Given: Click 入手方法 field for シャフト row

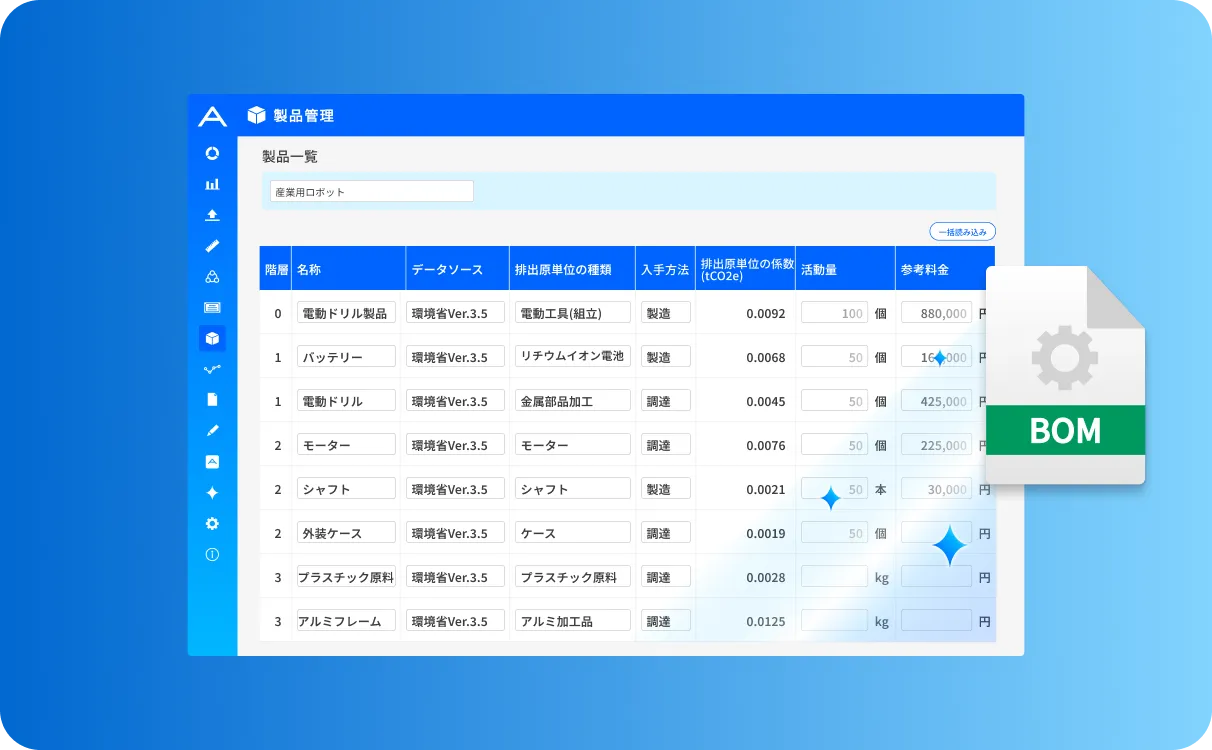Looking at the screenshot, I should click(665, 489).
